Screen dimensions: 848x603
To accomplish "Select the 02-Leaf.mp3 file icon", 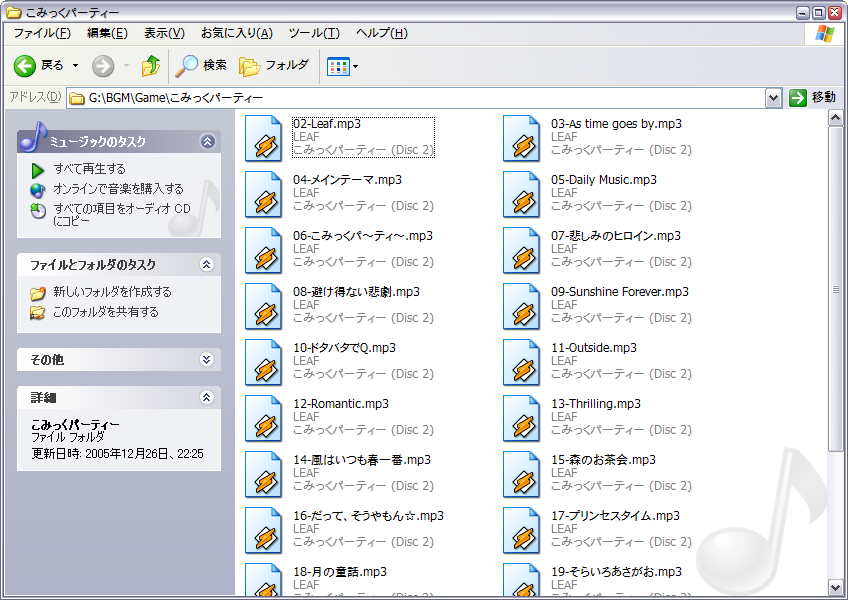I will tap(263, 138).
